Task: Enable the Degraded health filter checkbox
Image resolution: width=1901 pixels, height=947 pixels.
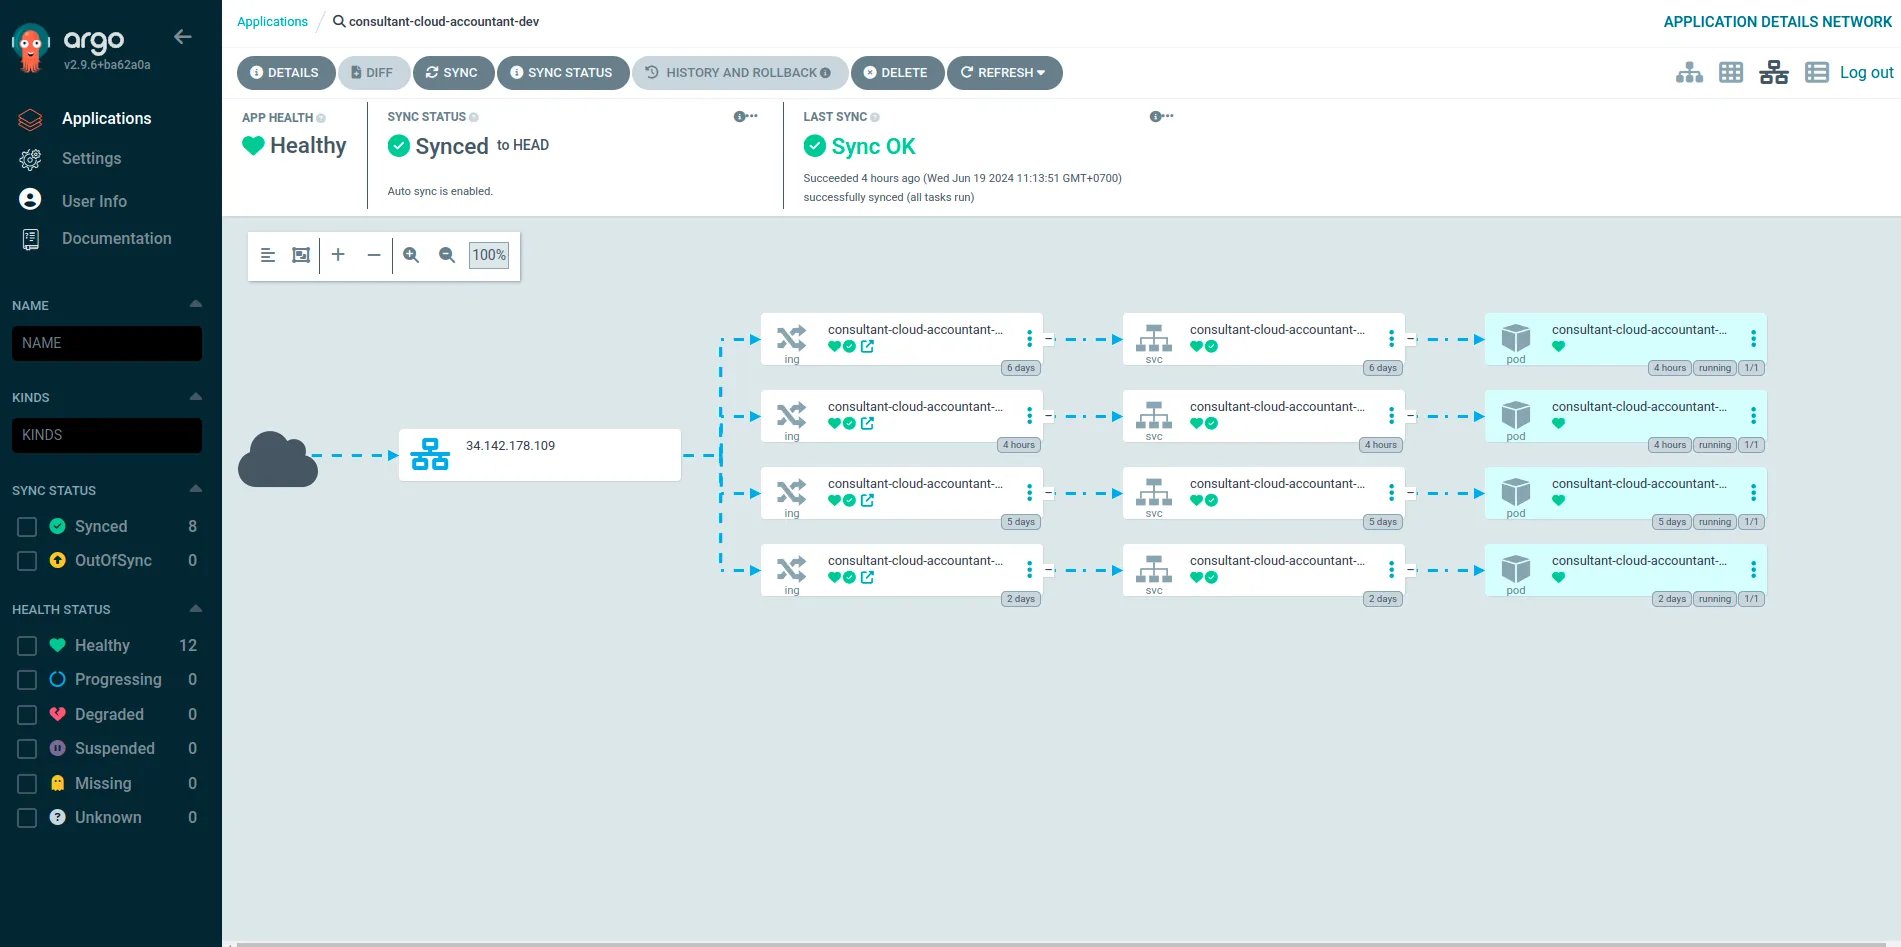Action: (27, 715)
